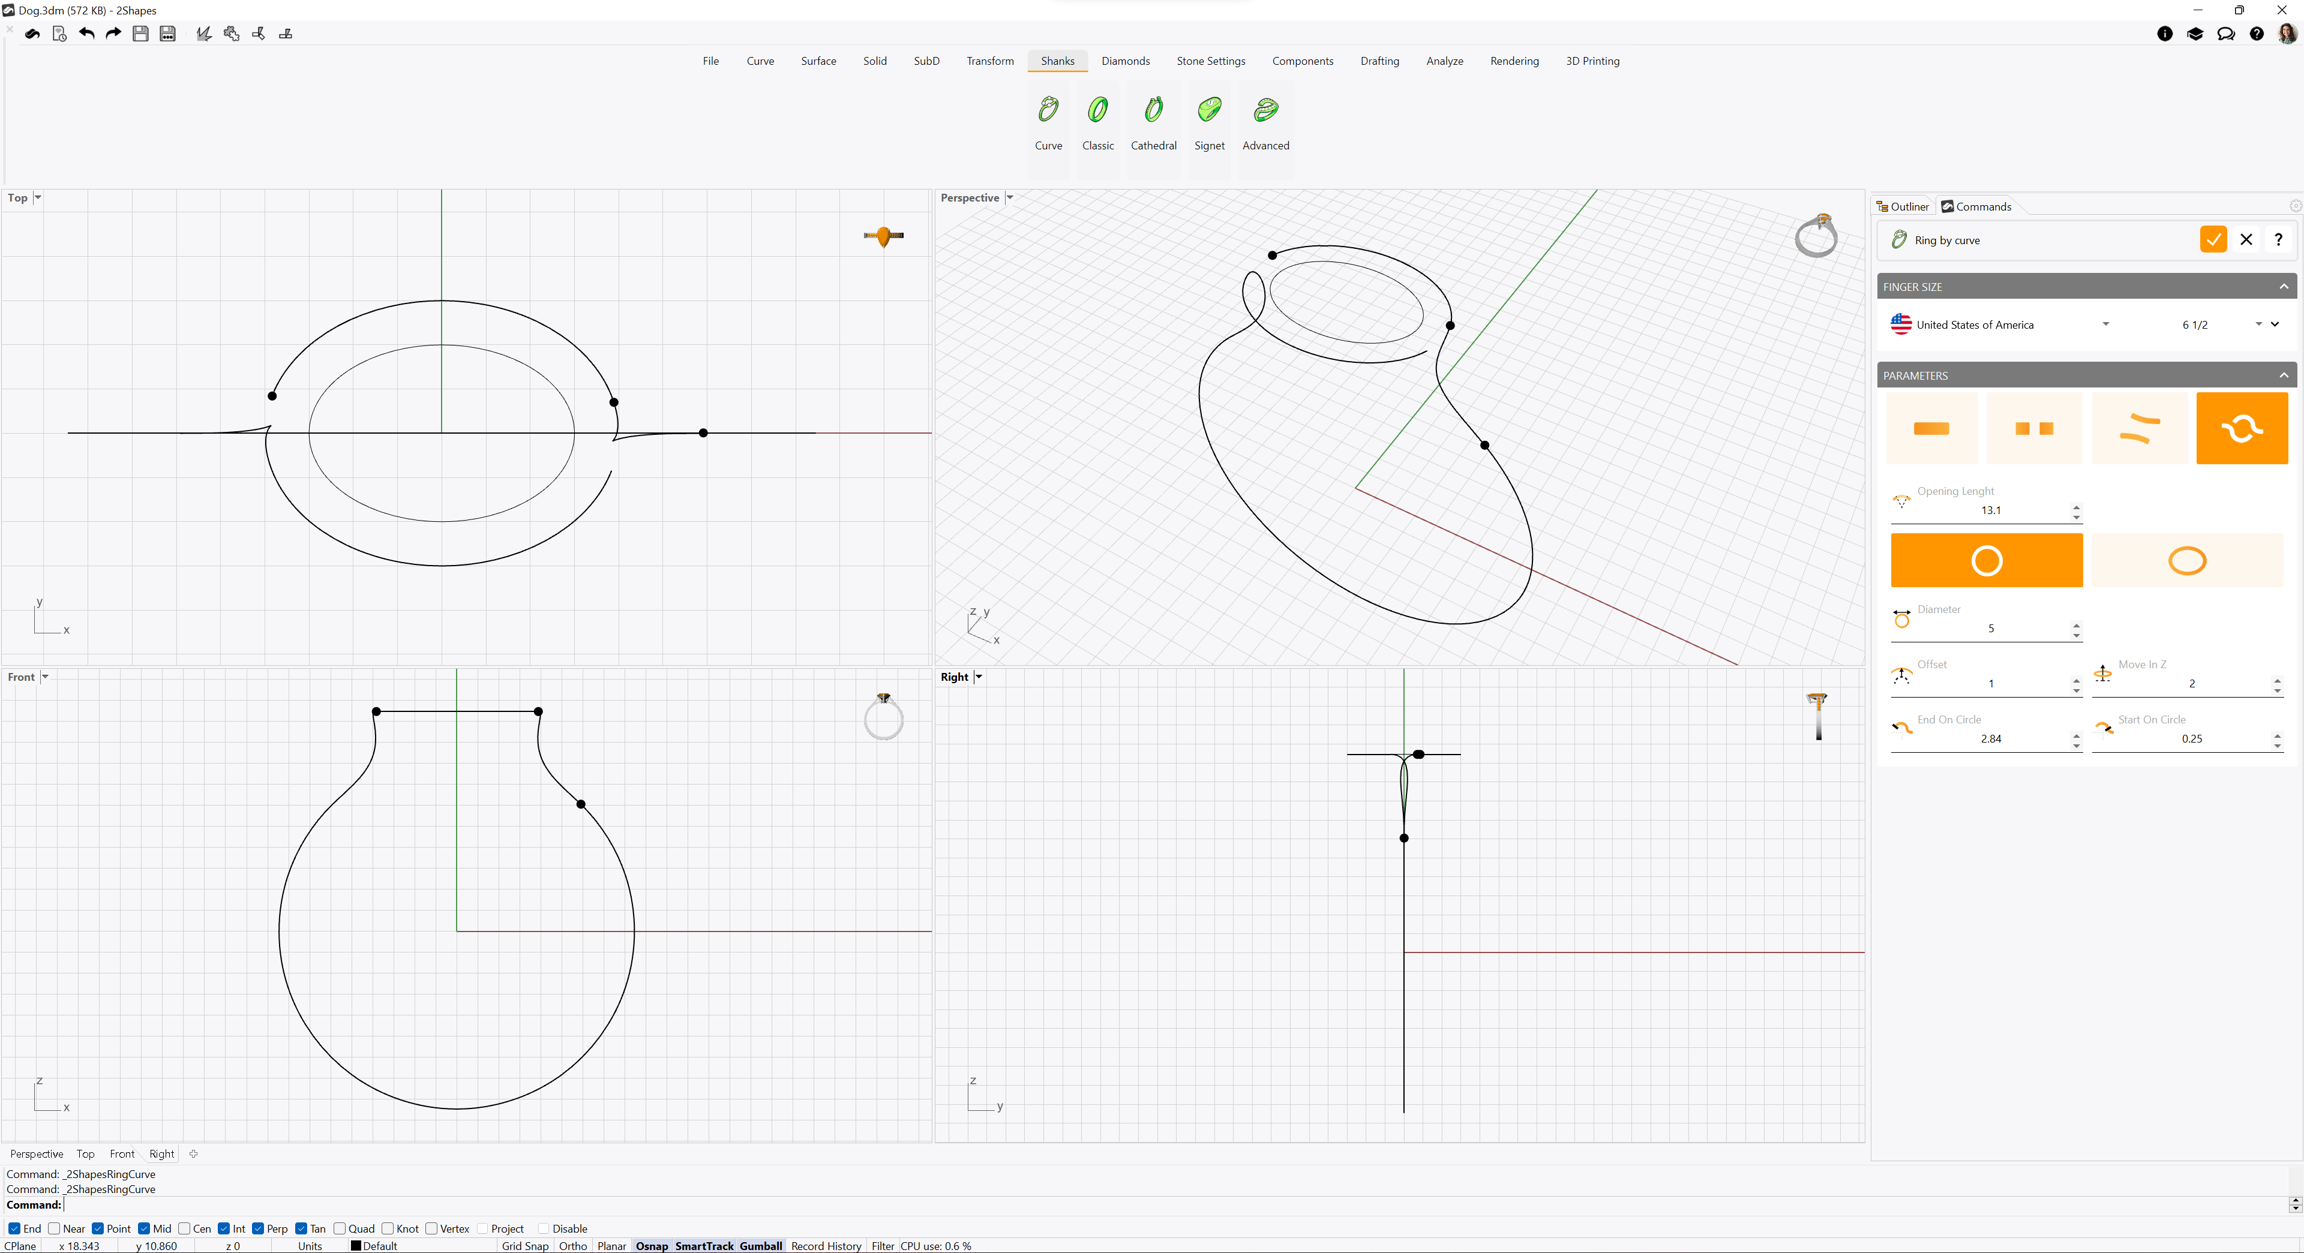Switch to the Outliner panel tab
Viewport: 2304px width, 1253px height.
pyautogui.click(x=1903, y=207)
